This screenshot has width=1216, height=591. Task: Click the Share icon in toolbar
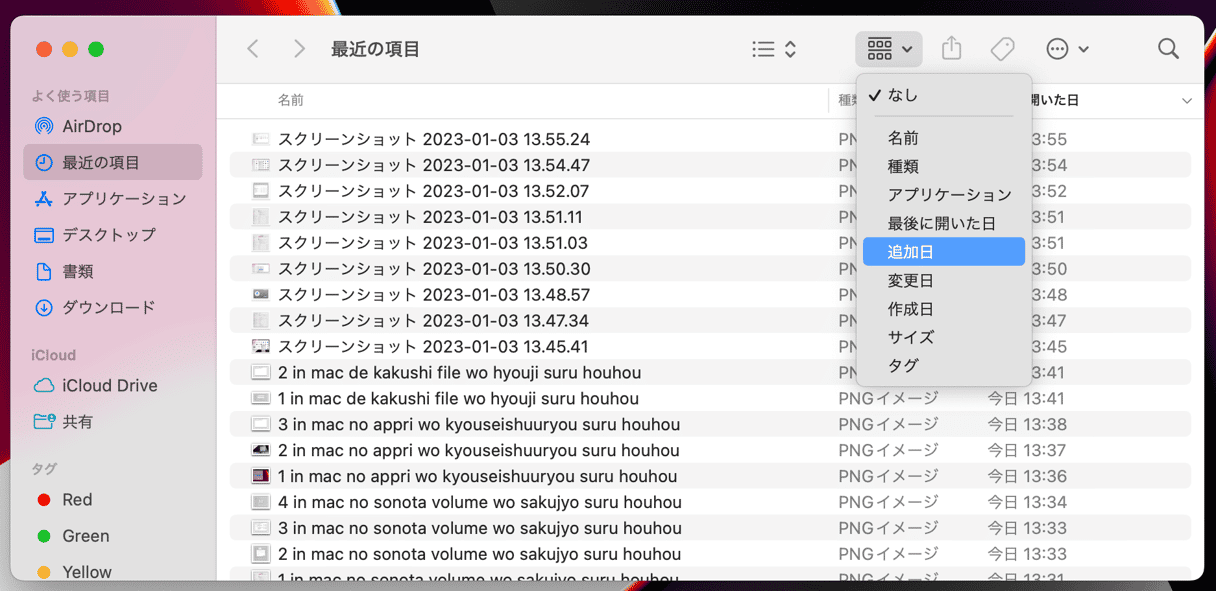click(952, 49)
